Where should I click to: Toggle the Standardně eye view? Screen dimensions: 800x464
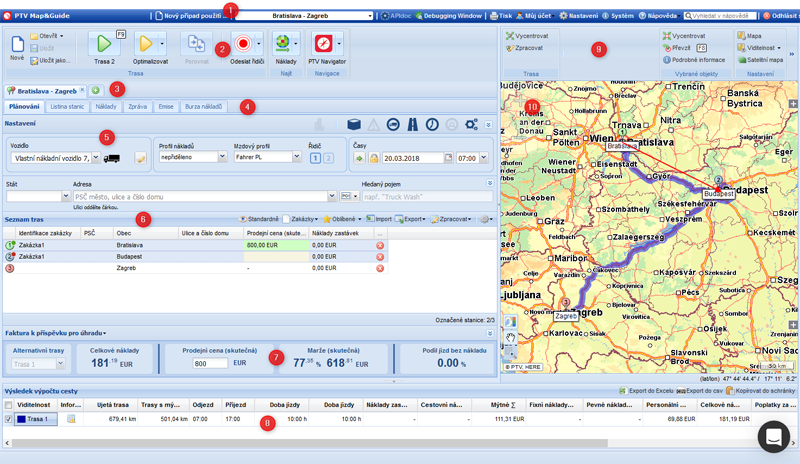click(x=259, y=219)
